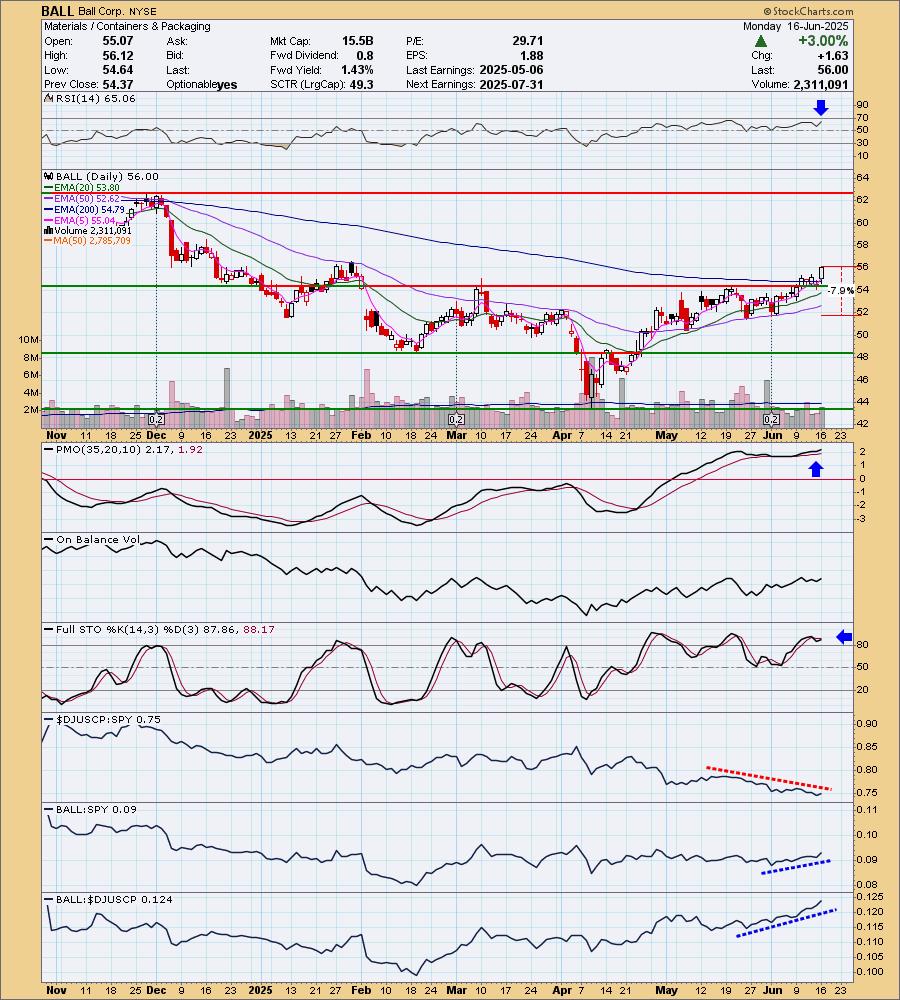Click the Fwd Dividend value 0.8
Screen dimensions: 900x1000
click(365, 55)
